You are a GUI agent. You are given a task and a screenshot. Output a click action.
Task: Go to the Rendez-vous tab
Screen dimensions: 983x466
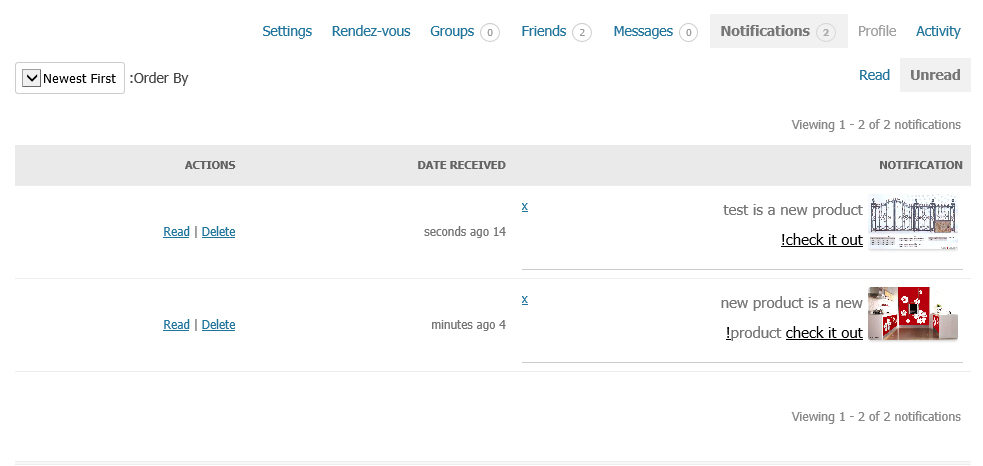(x=371, y=31)
